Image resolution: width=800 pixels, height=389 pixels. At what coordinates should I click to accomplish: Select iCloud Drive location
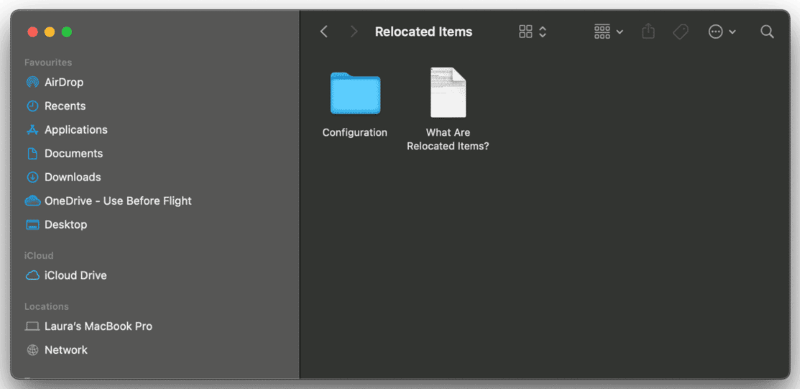tap(76, 276)
